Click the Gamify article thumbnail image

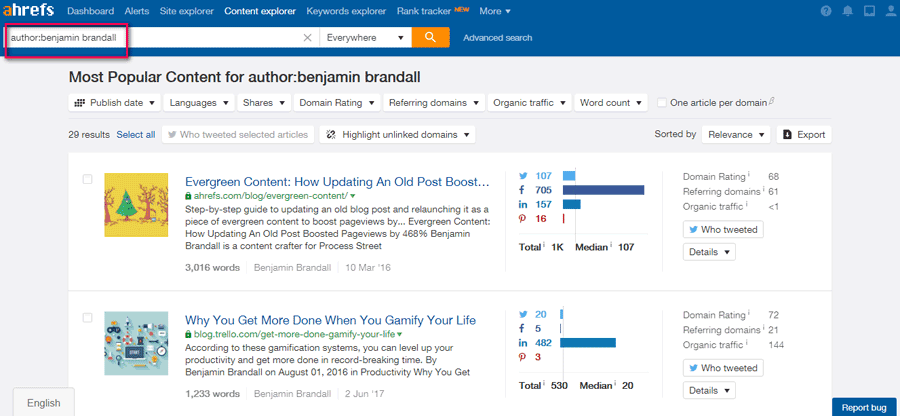[x=136, y=343]
